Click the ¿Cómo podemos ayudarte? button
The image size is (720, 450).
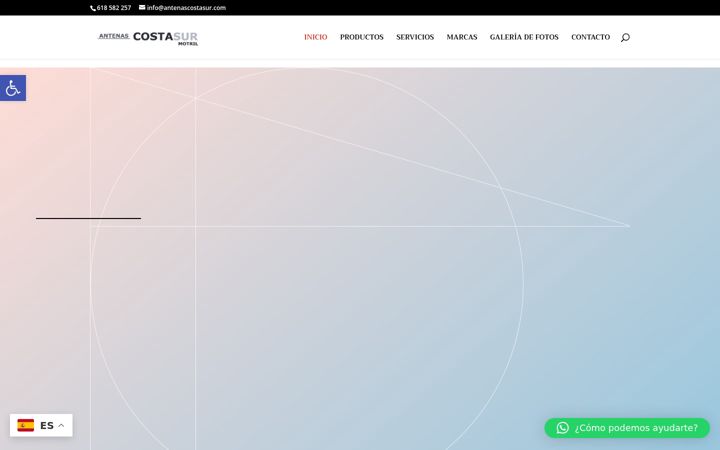[x=627, y=428]
